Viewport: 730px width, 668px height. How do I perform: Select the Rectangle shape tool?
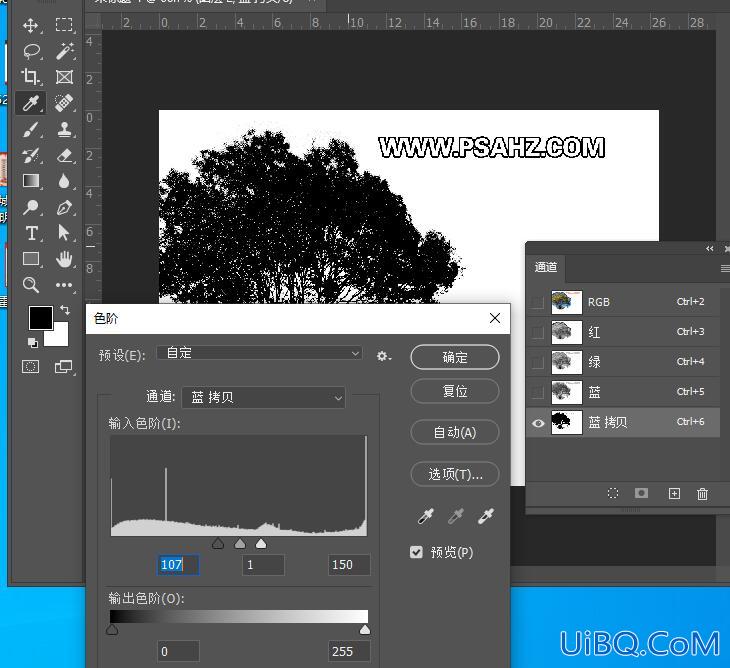click(x=31, y=259)
